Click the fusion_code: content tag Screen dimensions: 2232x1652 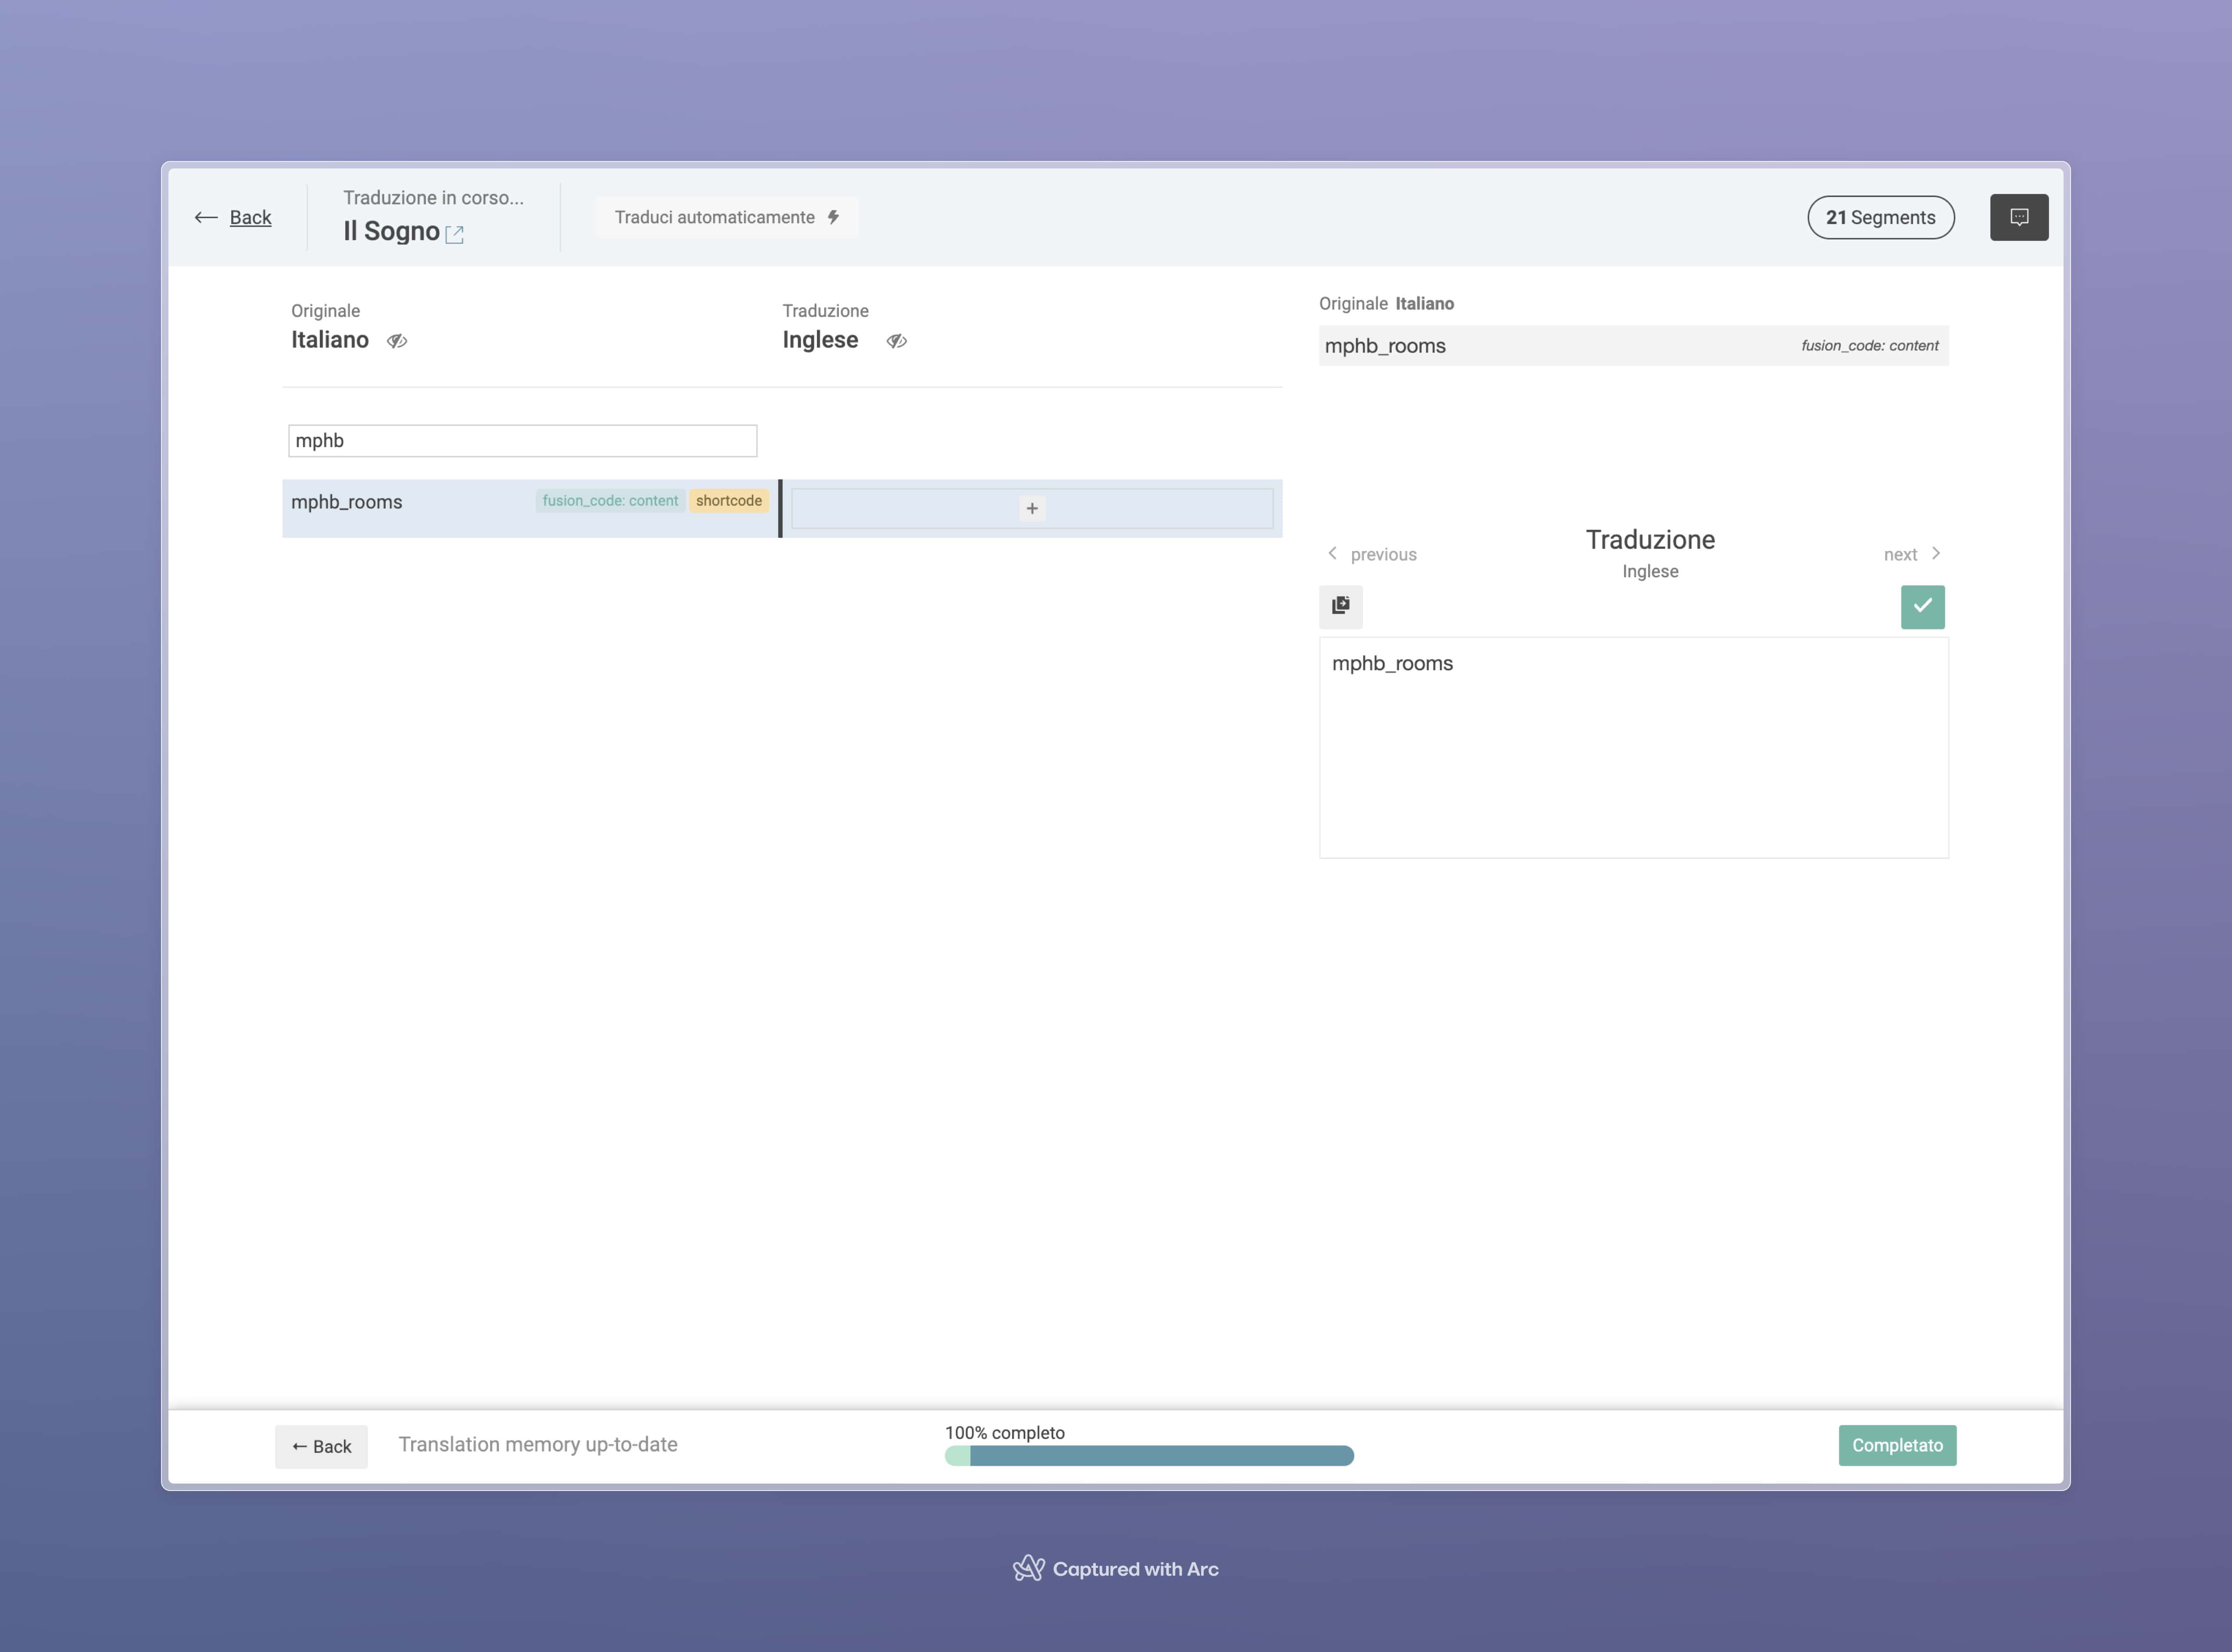[610, 501]
